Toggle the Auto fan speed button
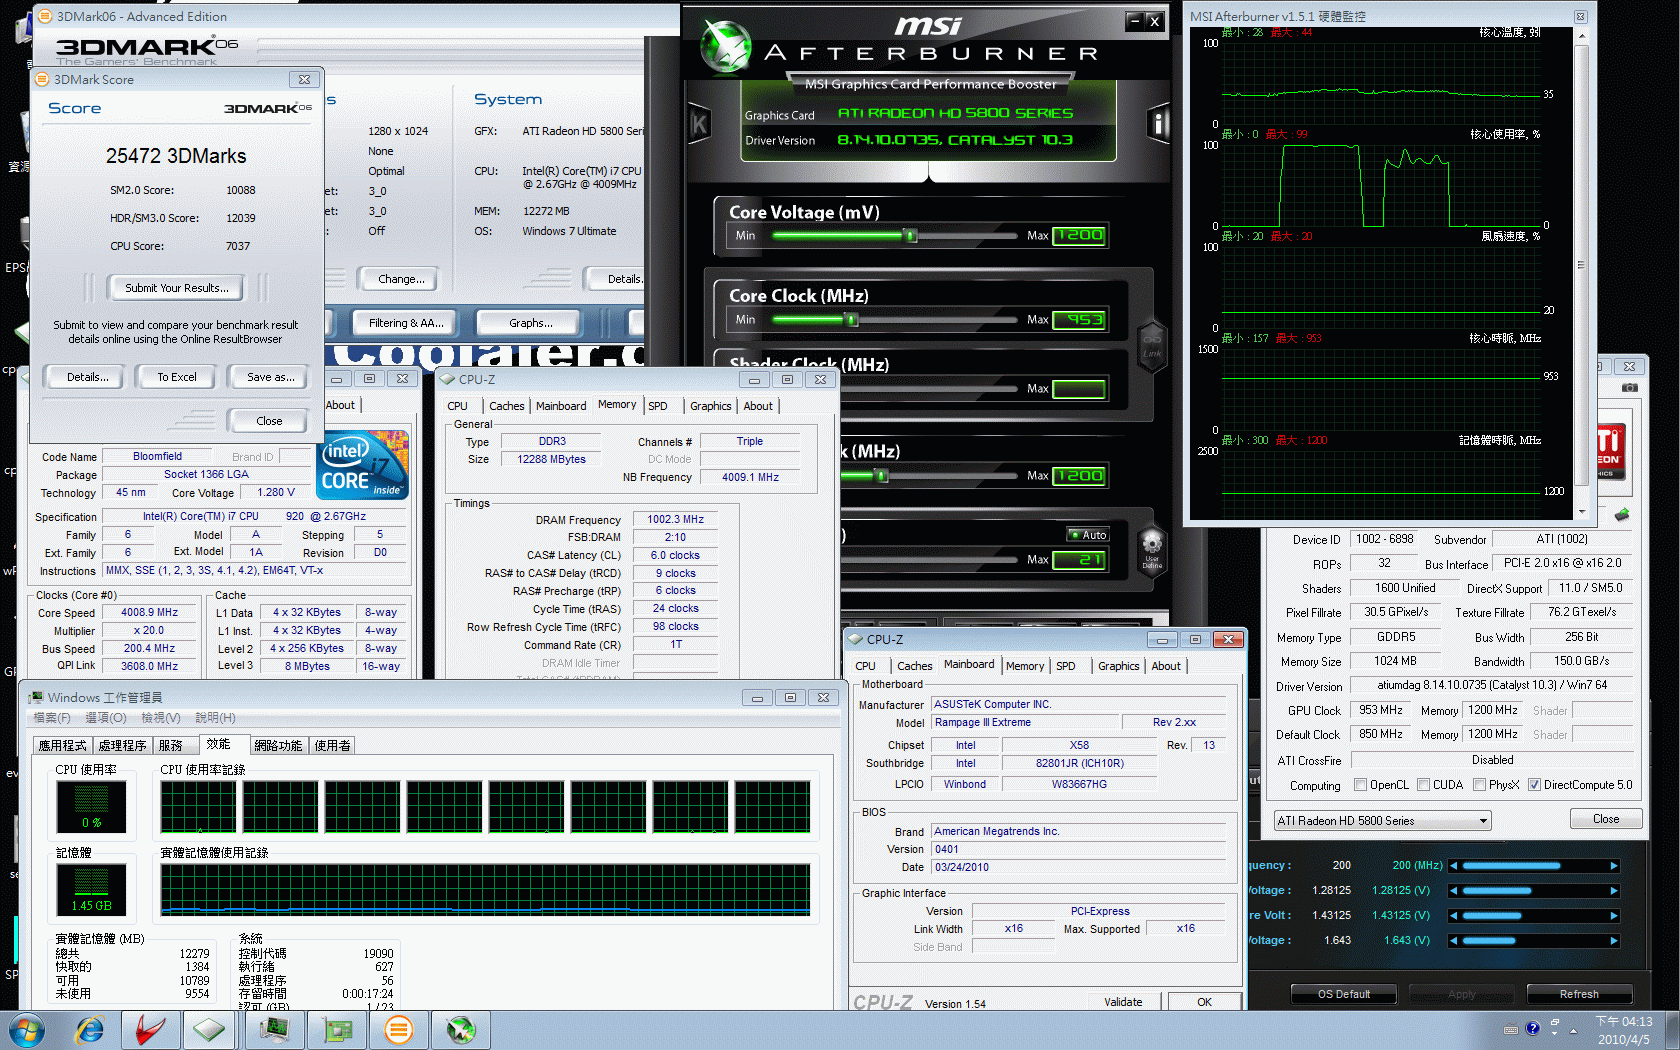 click(1087, 535)
